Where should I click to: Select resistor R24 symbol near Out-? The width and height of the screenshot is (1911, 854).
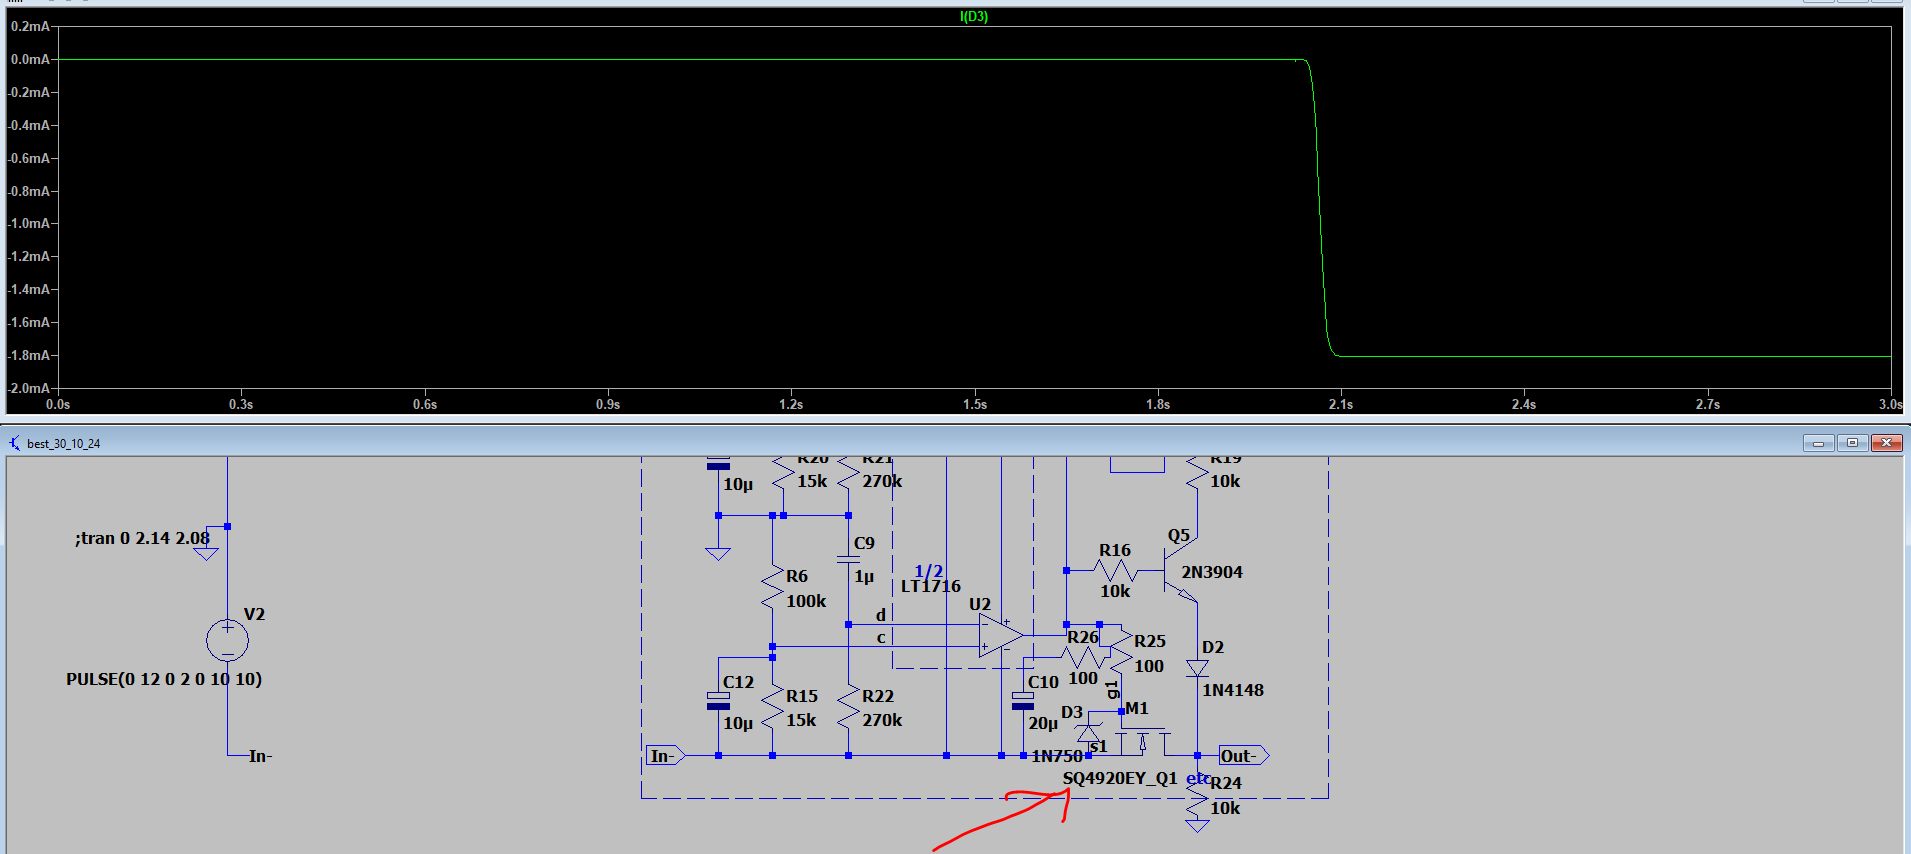click(1197, 796)
